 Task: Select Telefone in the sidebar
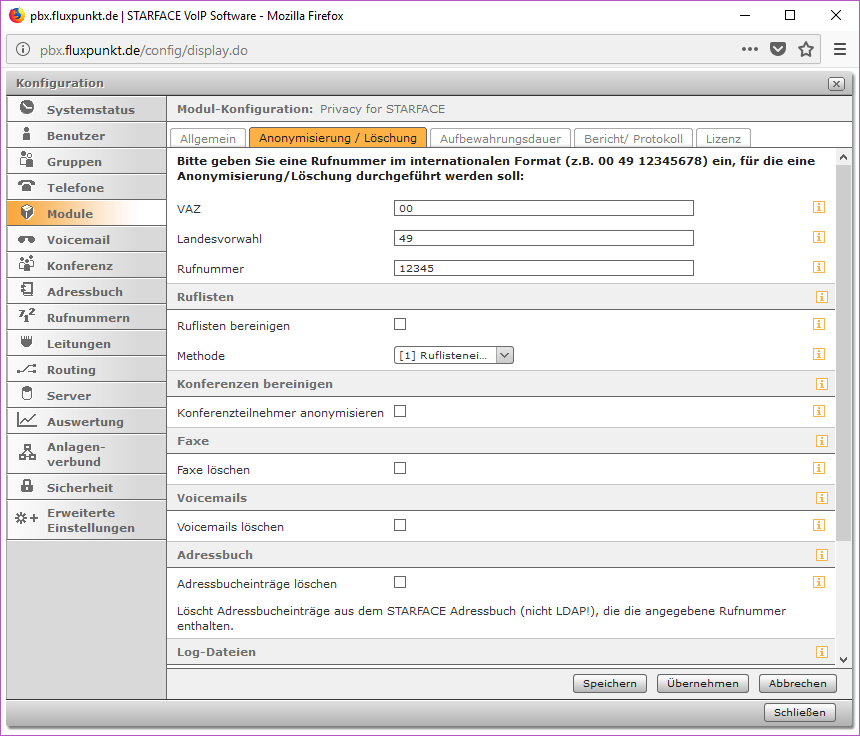coord(87,188)
